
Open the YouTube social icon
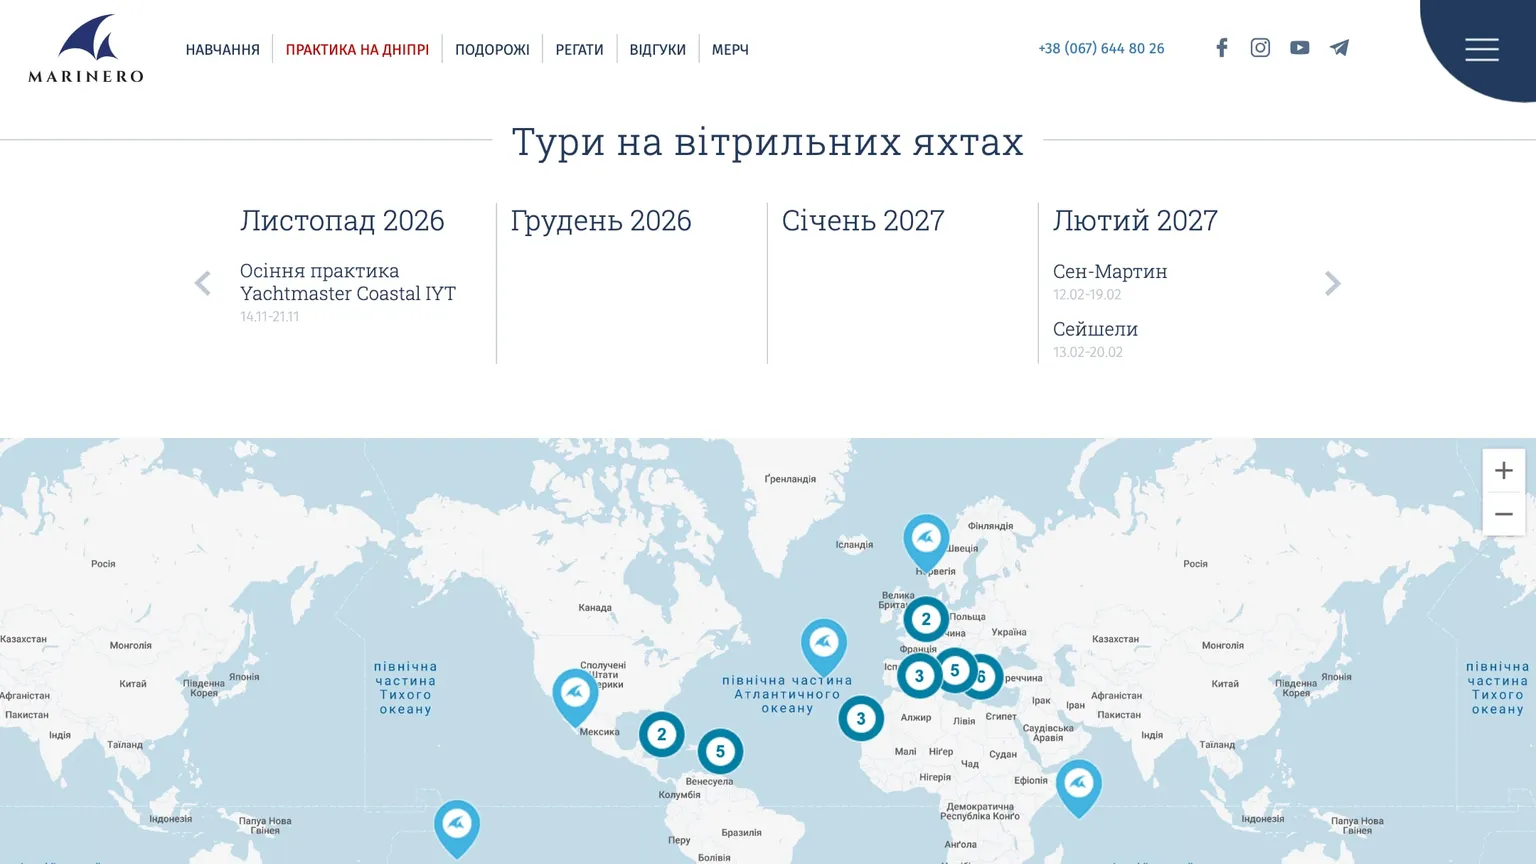point(1299,48)
